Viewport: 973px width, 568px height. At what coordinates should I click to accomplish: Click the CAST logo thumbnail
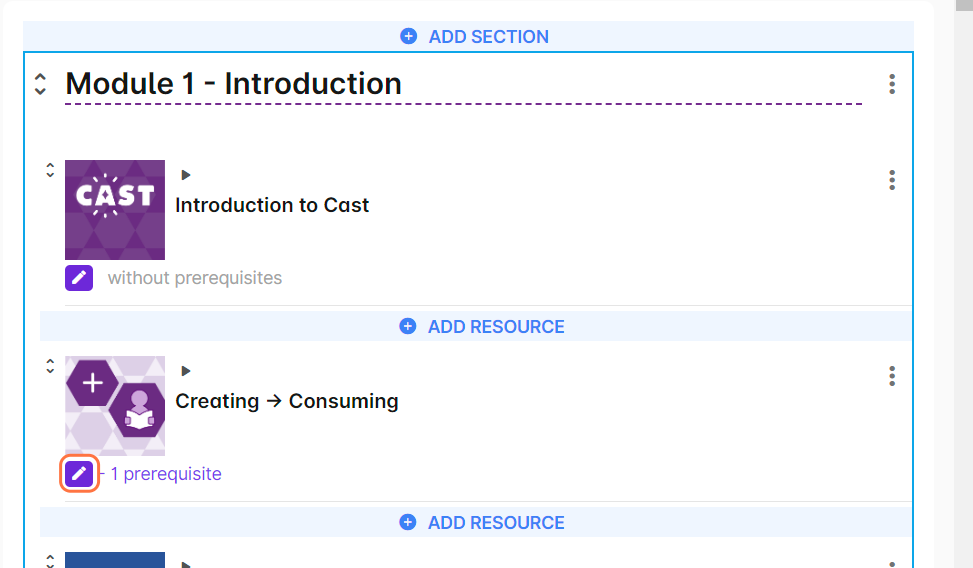[115, 210]
